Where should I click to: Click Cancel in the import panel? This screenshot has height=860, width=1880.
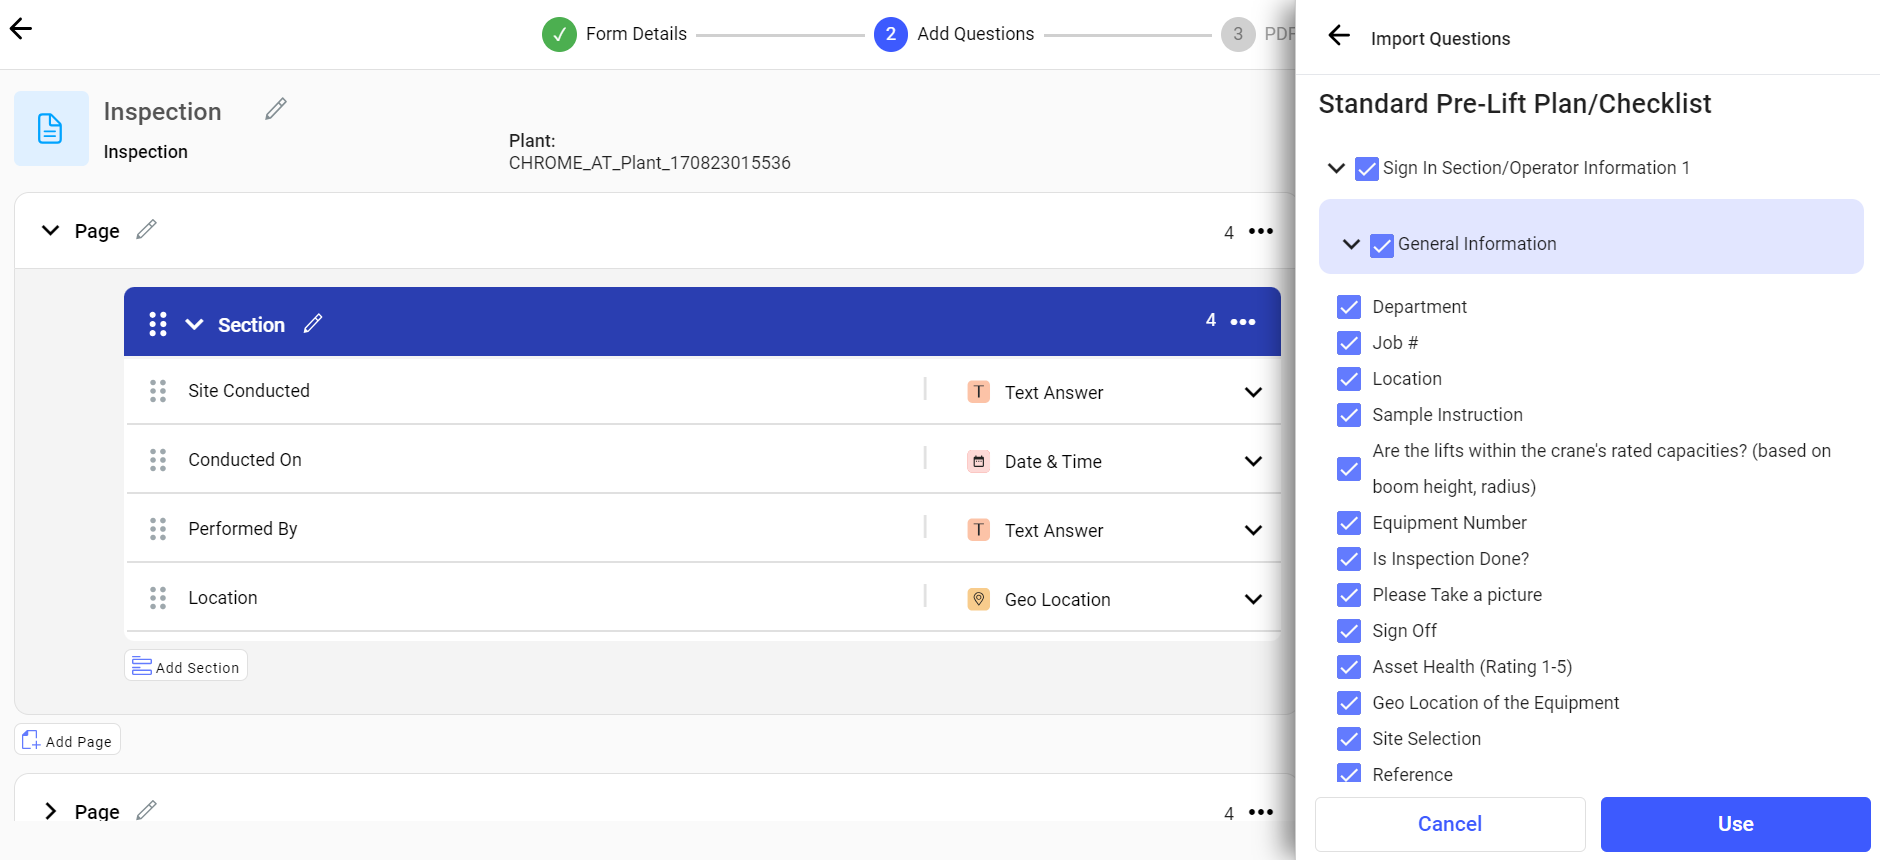(x=1449, y=824)
